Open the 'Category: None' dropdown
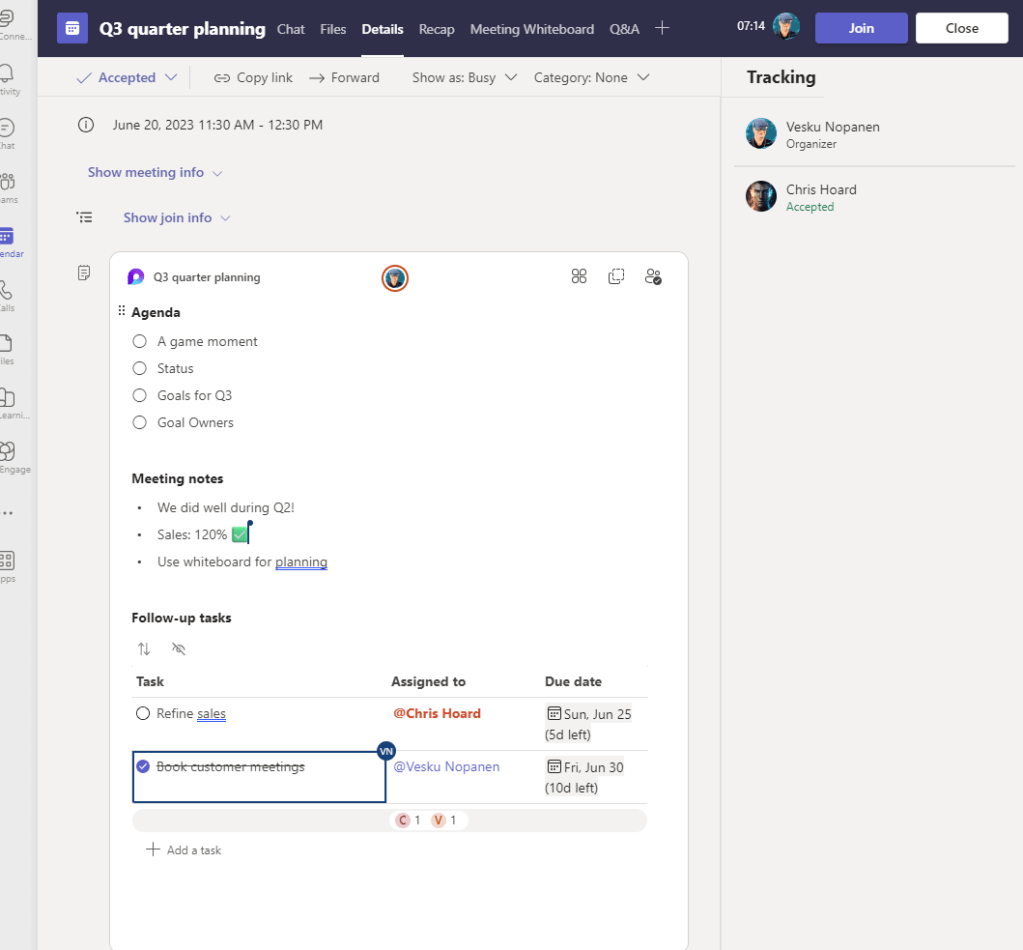 [591, 78]
